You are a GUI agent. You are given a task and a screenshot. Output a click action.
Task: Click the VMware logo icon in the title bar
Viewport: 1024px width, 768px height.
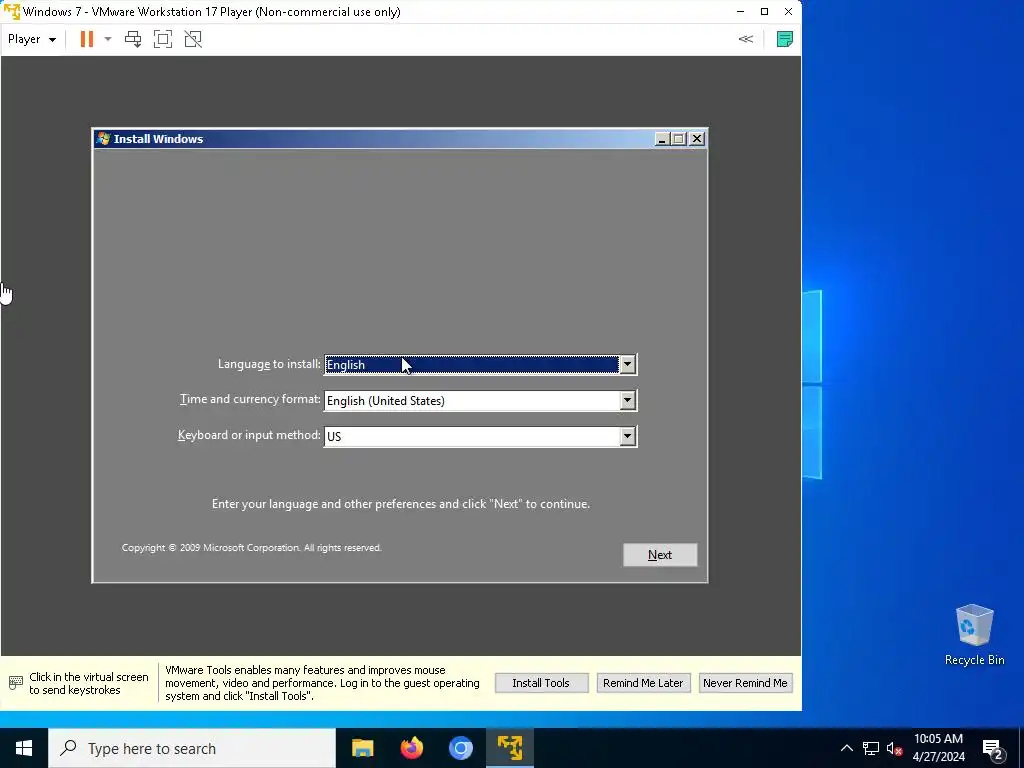point(12,12)
